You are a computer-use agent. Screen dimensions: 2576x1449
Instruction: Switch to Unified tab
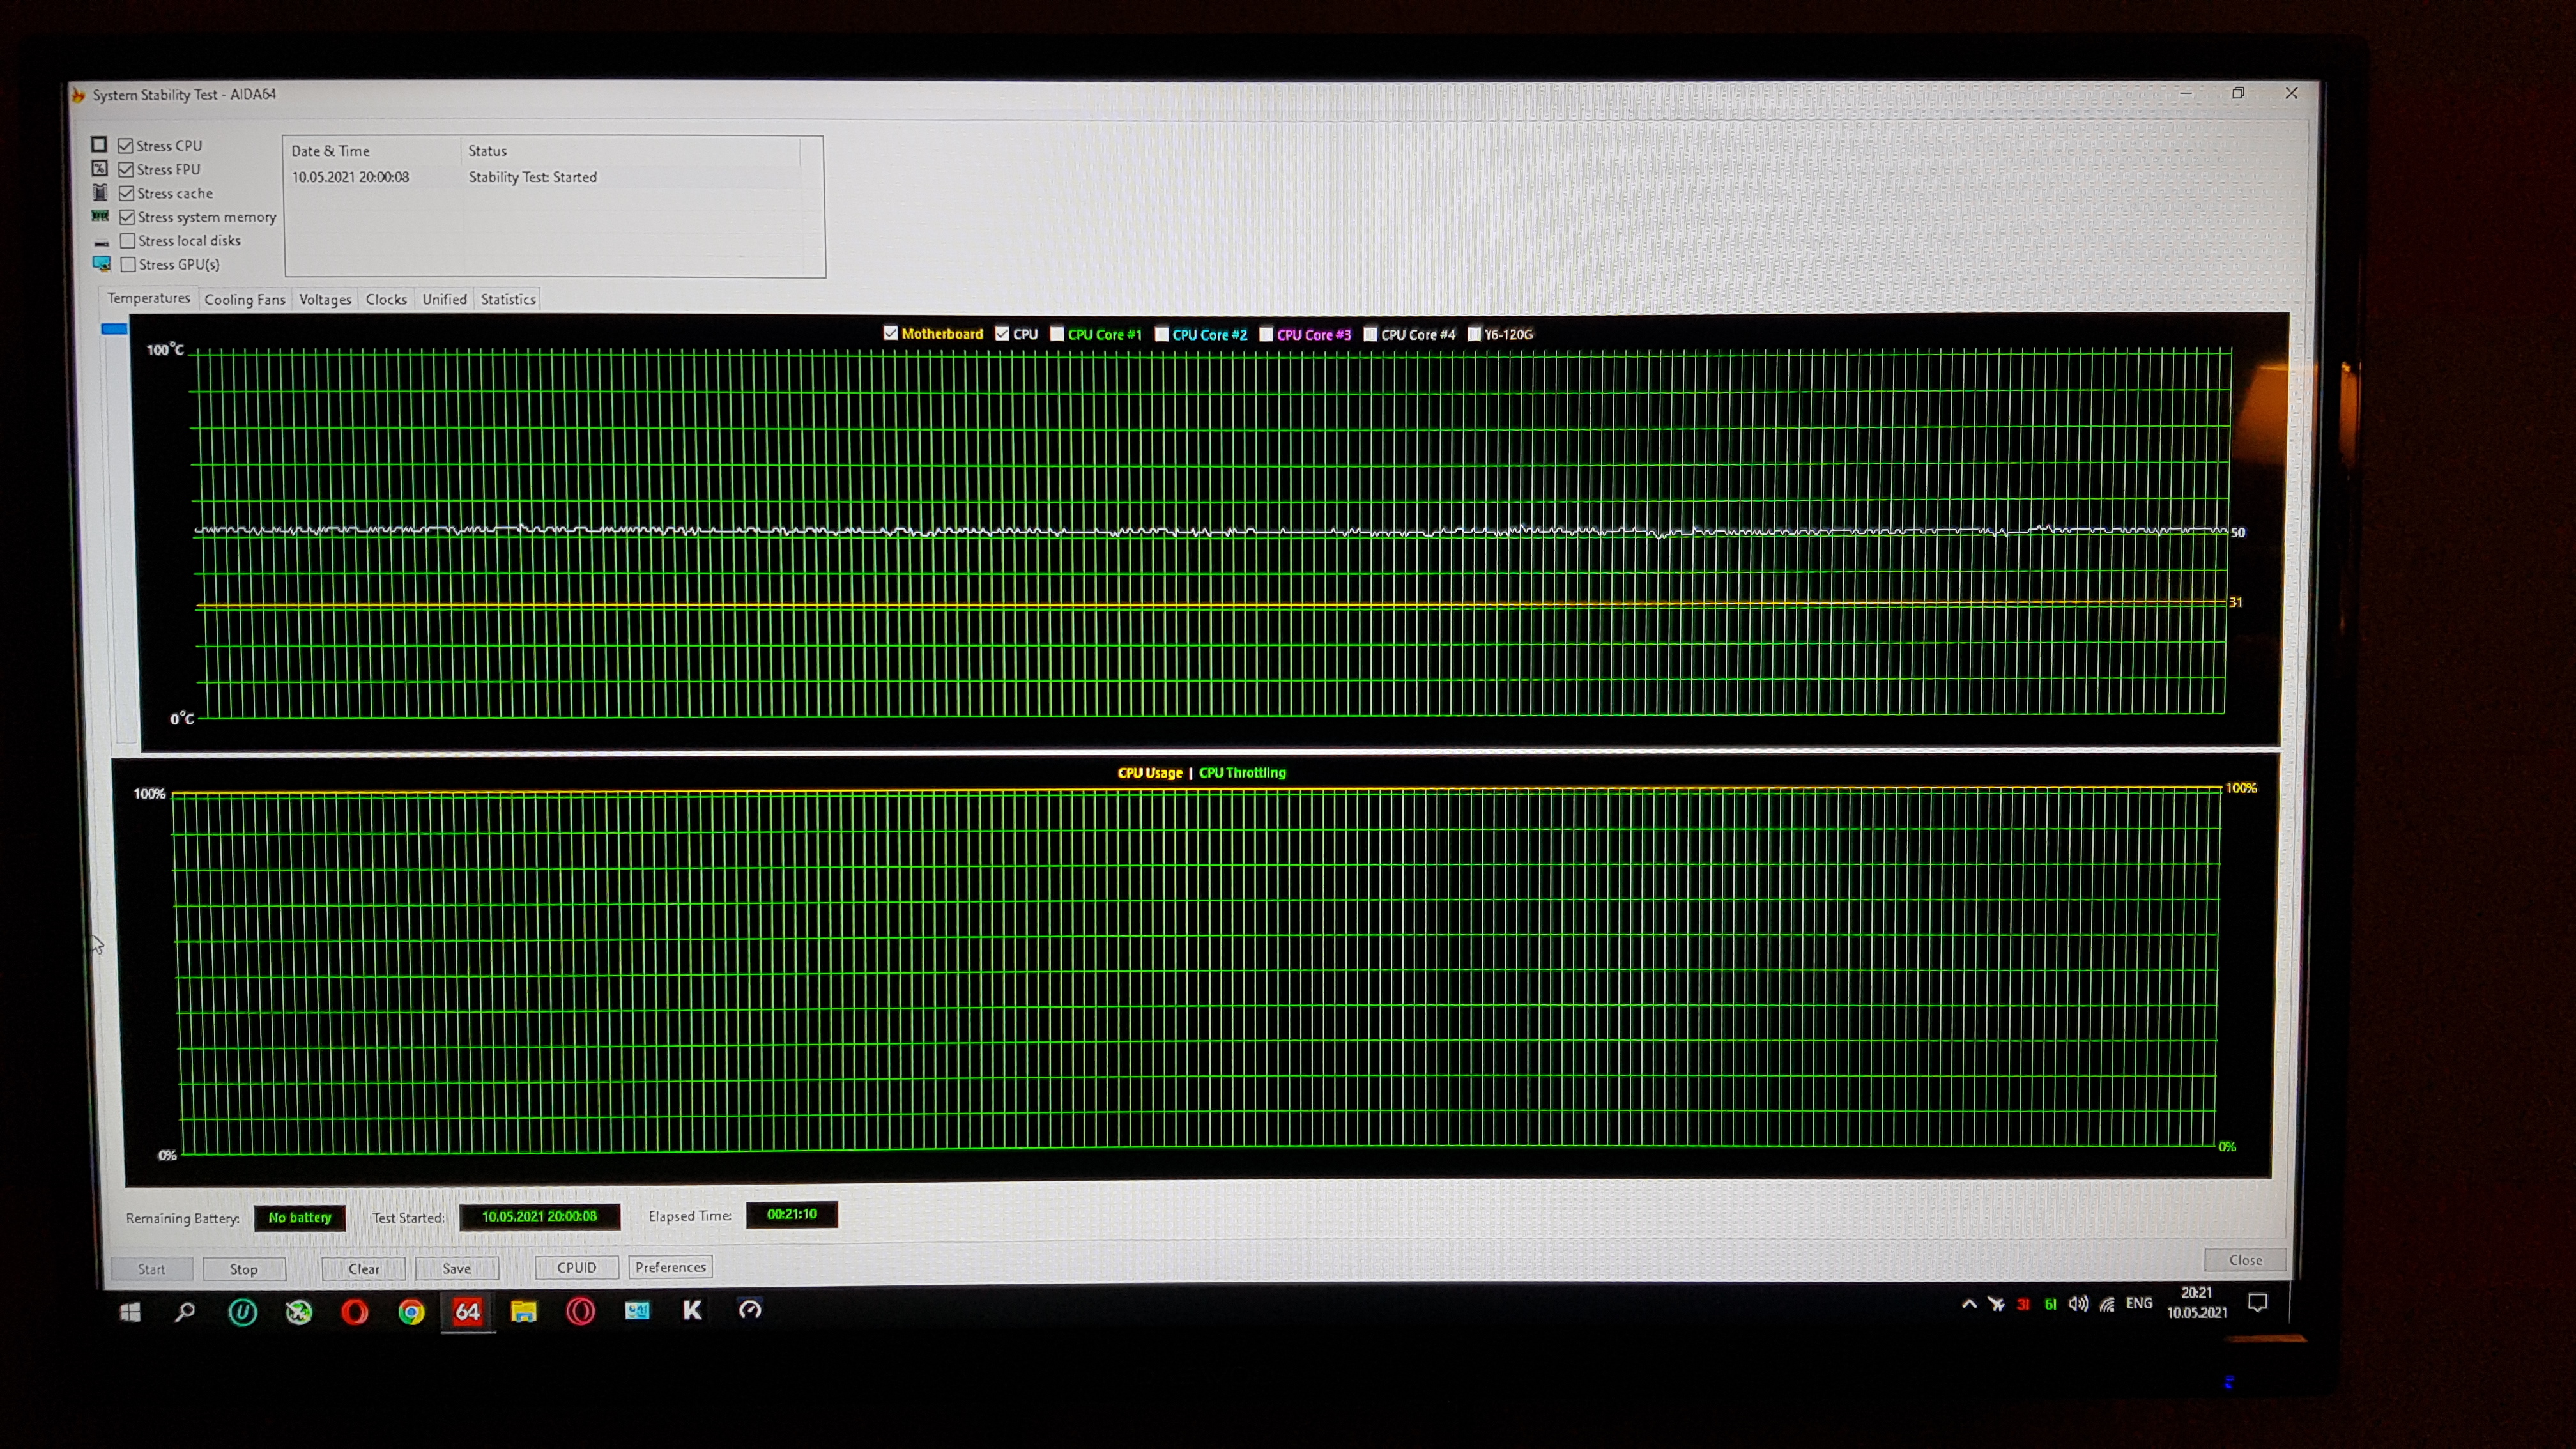point(444,299)
